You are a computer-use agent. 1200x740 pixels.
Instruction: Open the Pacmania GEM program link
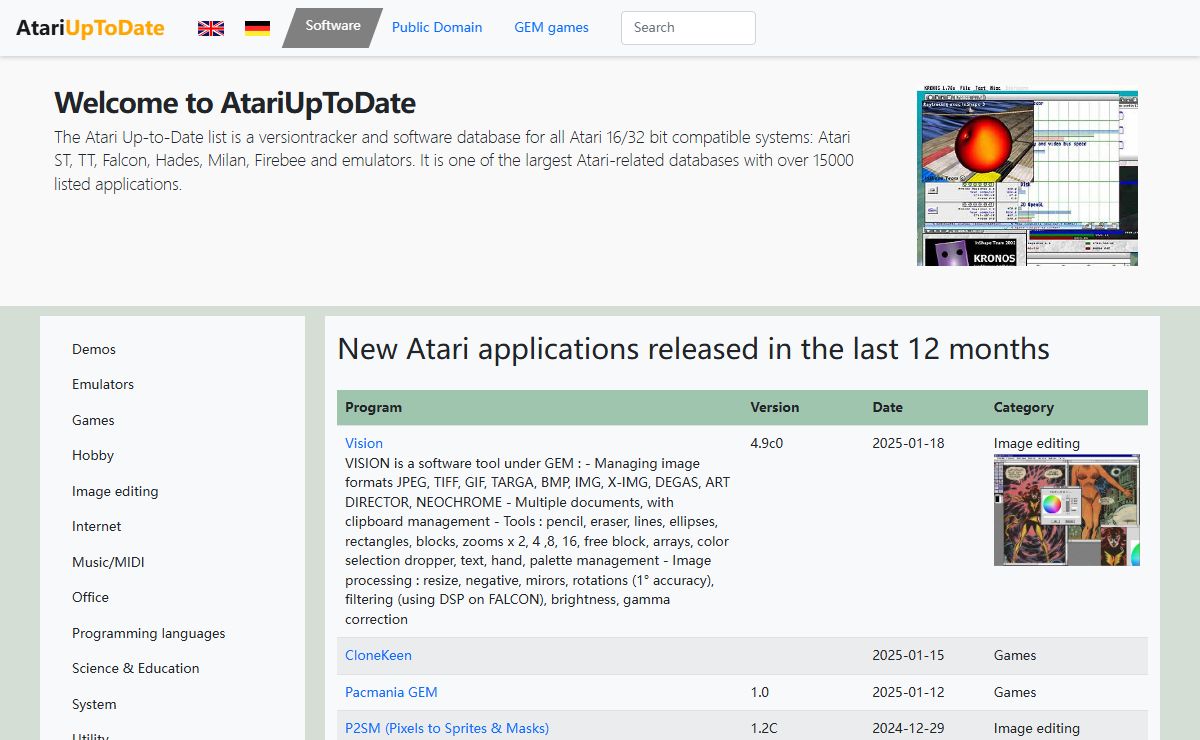[391, 692]
